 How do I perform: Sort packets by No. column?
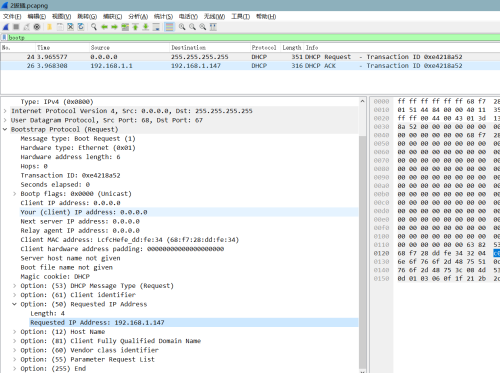[x=18, y=48]
